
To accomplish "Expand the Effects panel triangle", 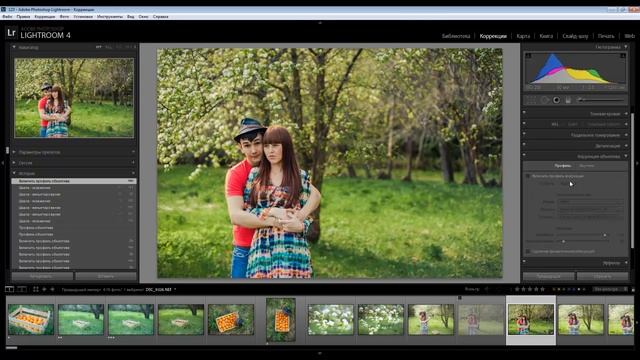I will 626,263.
